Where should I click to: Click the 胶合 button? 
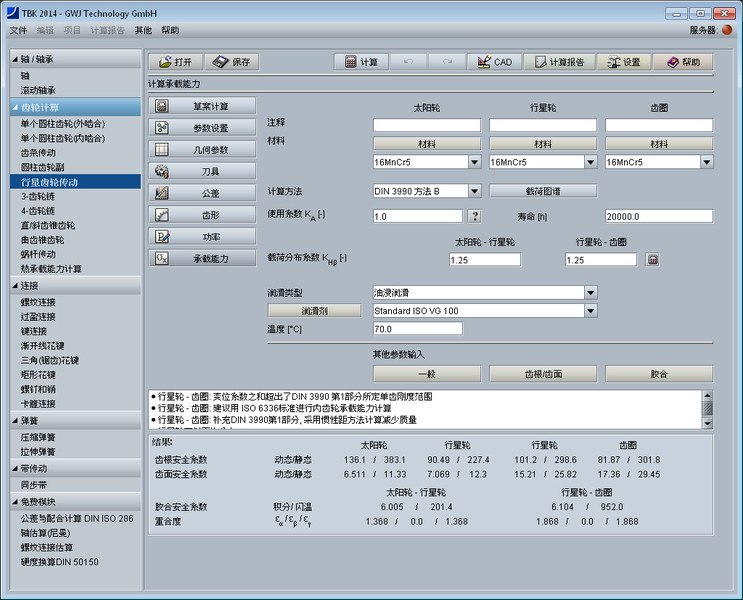[x=659, y=374]
